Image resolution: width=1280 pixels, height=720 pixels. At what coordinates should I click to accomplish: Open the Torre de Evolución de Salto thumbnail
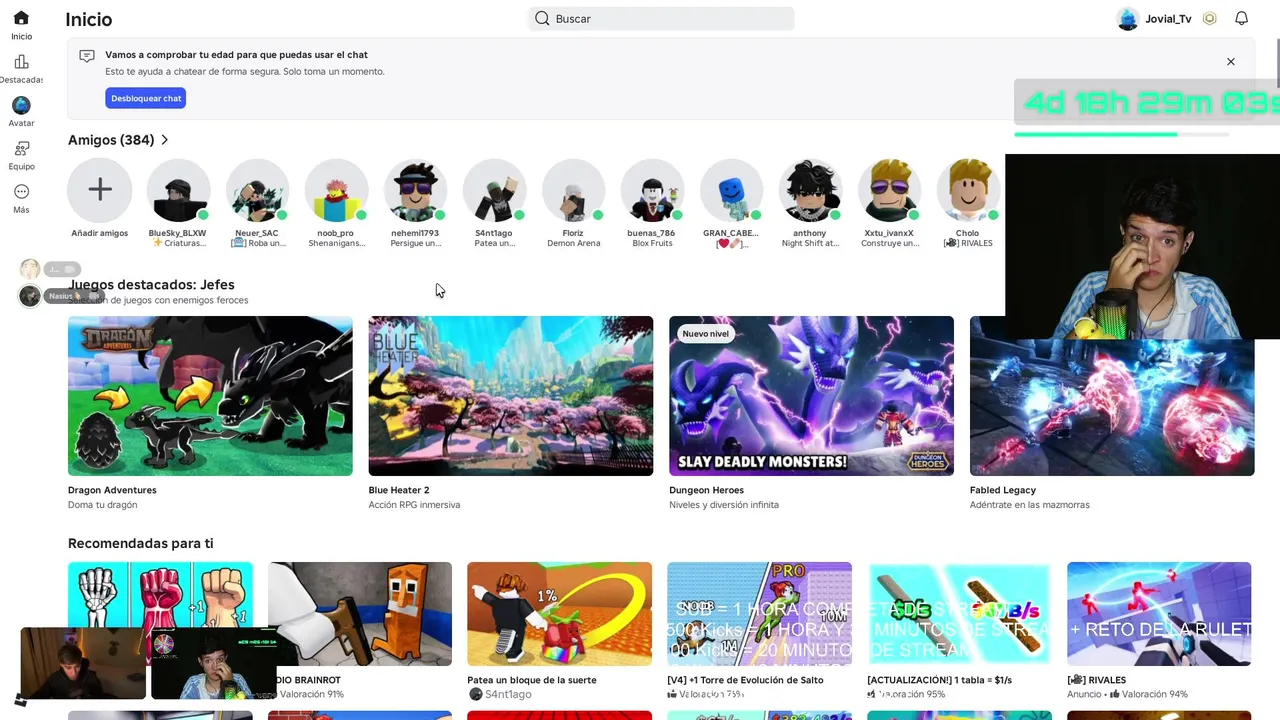759,614
